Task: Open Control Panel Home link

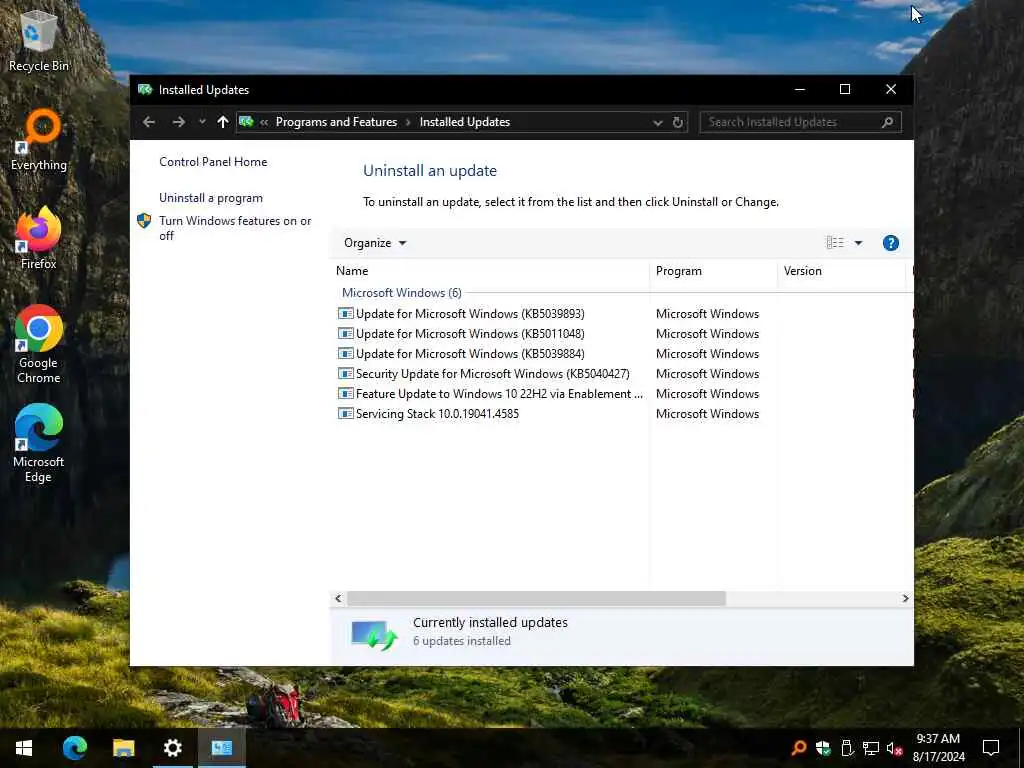Action: [x=213, y=162]
